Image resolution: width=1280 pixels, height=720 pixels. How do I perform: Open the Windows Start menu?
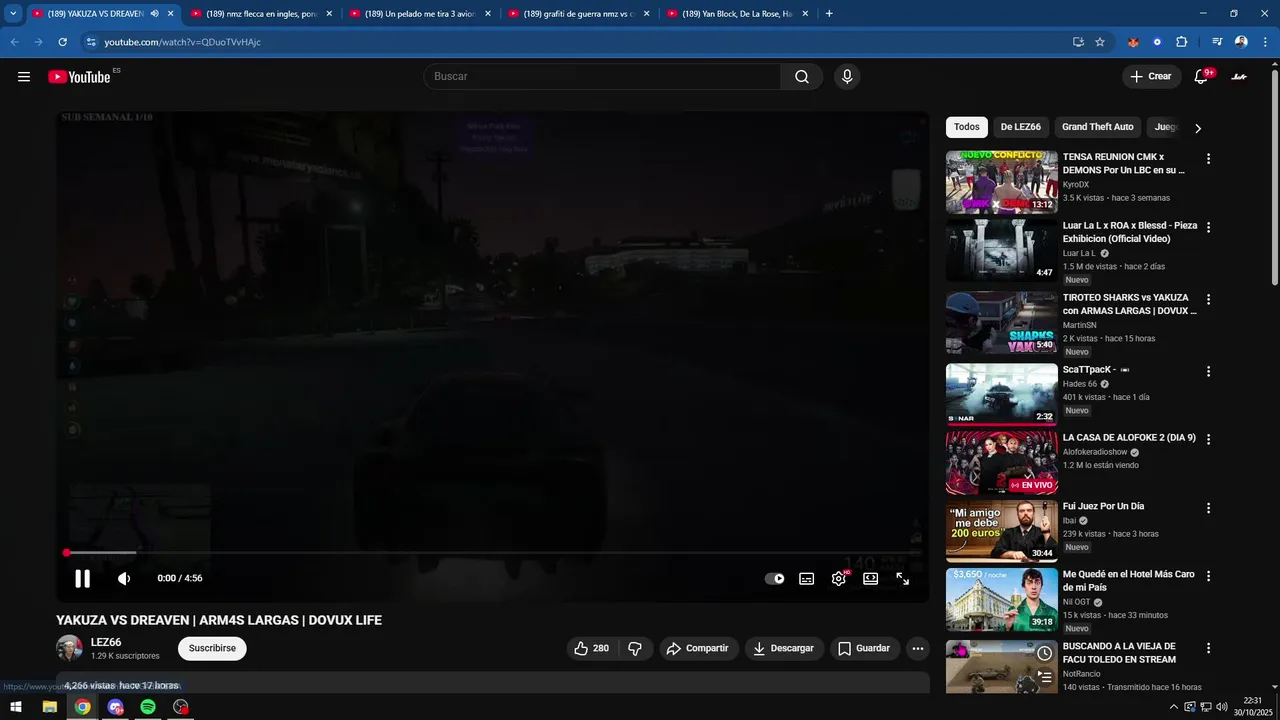[16, 707]
